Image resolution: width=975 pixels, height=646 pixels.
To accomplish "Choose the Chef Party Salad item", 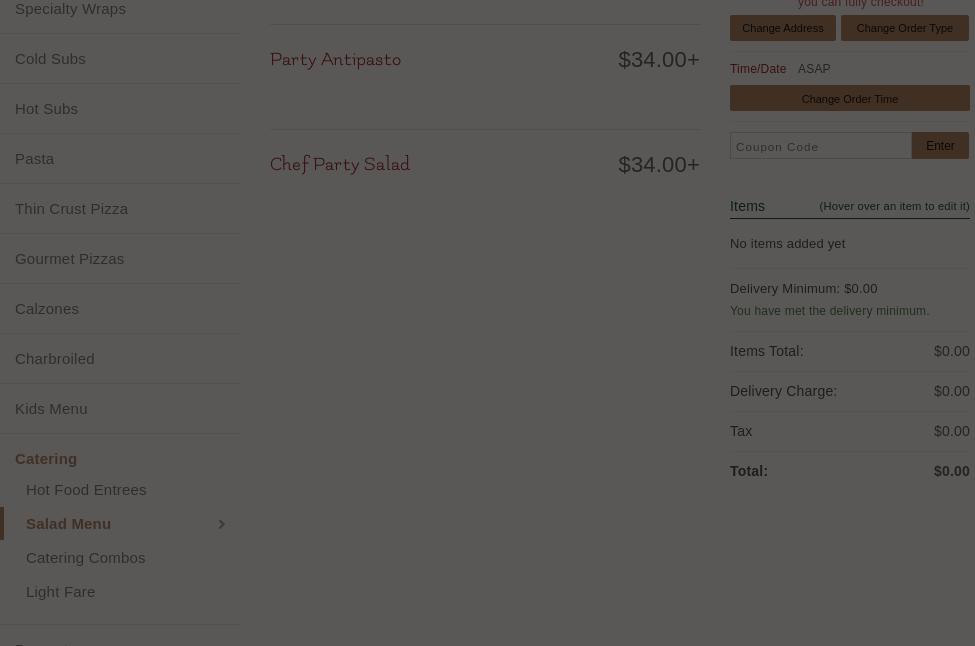I will [x=340, y=165].
